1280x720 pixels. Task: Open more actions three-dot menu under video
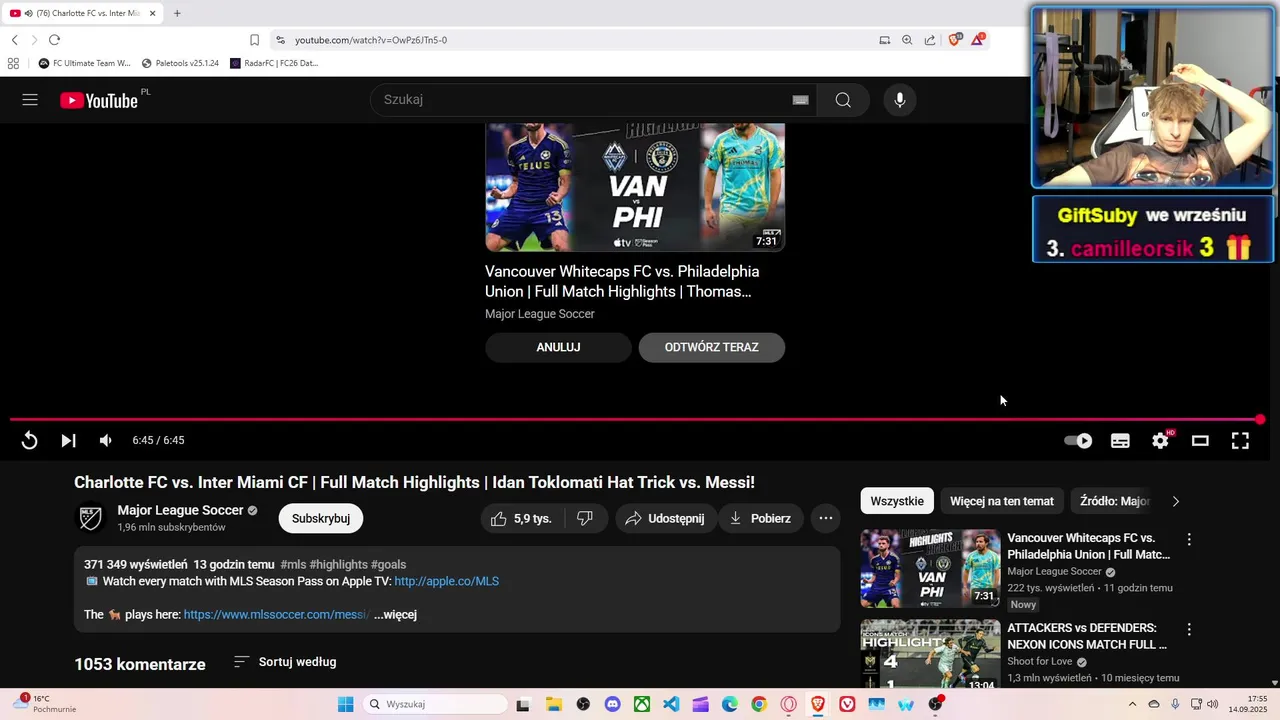click(x=825, y=518)
